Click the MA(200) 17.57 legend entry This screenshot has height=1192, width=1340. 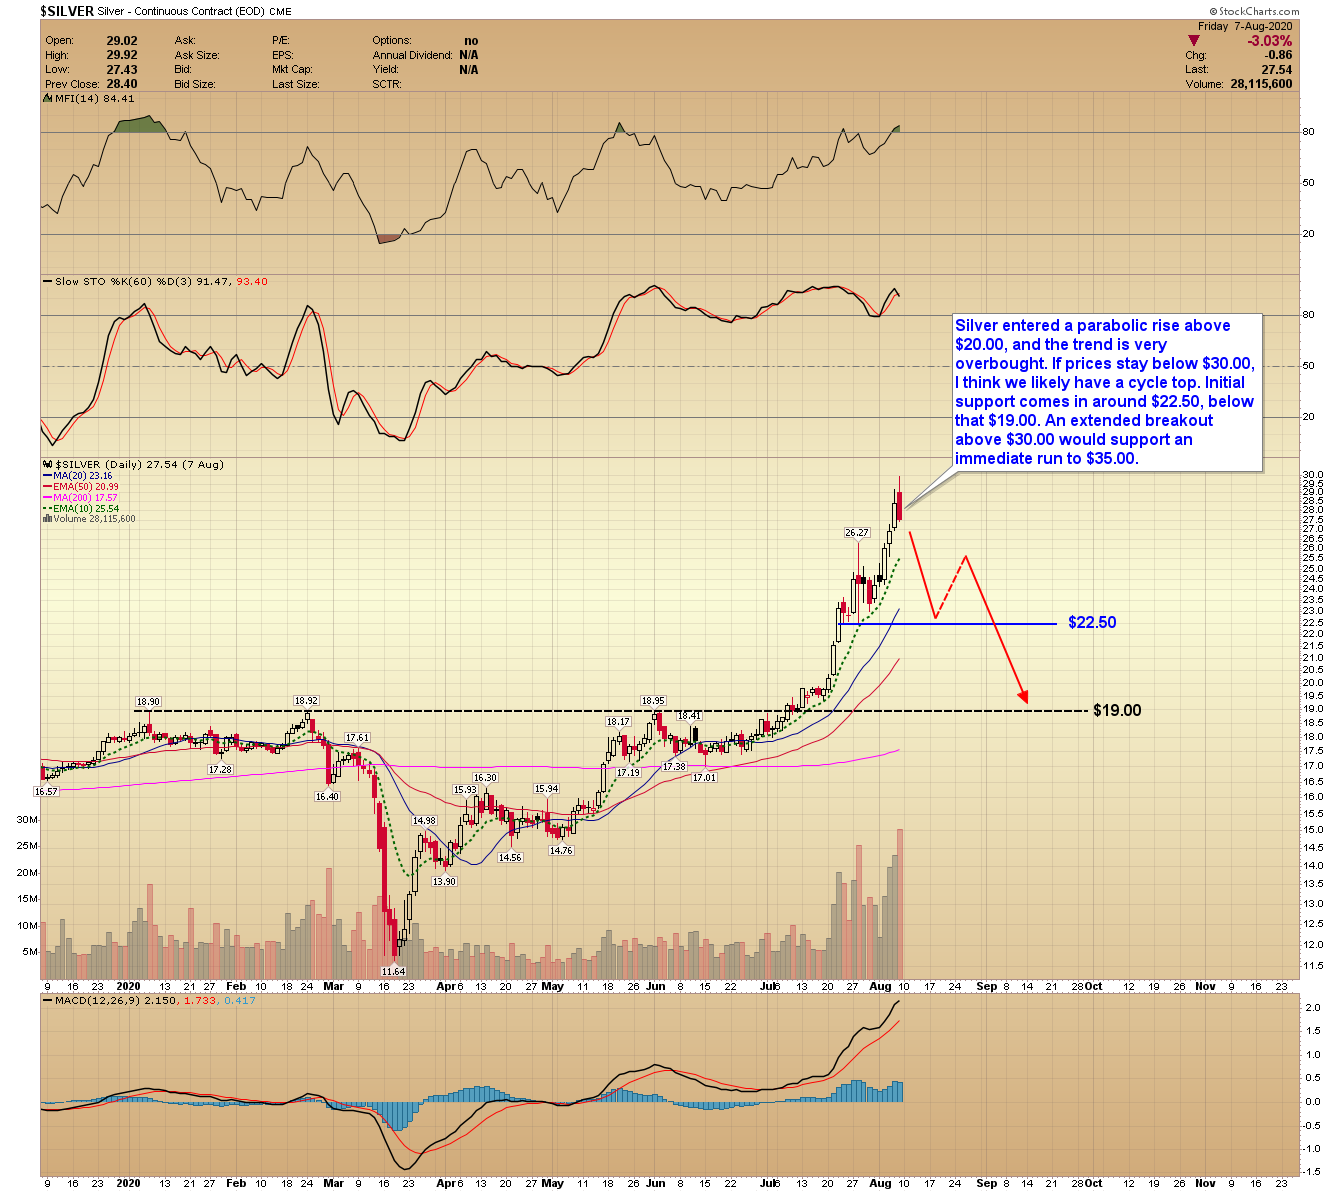85,498
